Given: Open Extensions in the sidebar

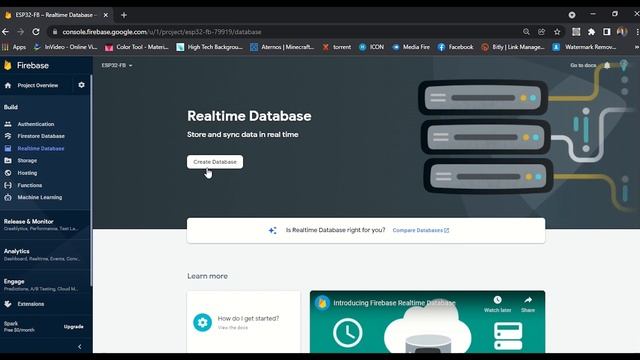Looking at the screenshot, I should pyautogui.click(x=31, y=304).
